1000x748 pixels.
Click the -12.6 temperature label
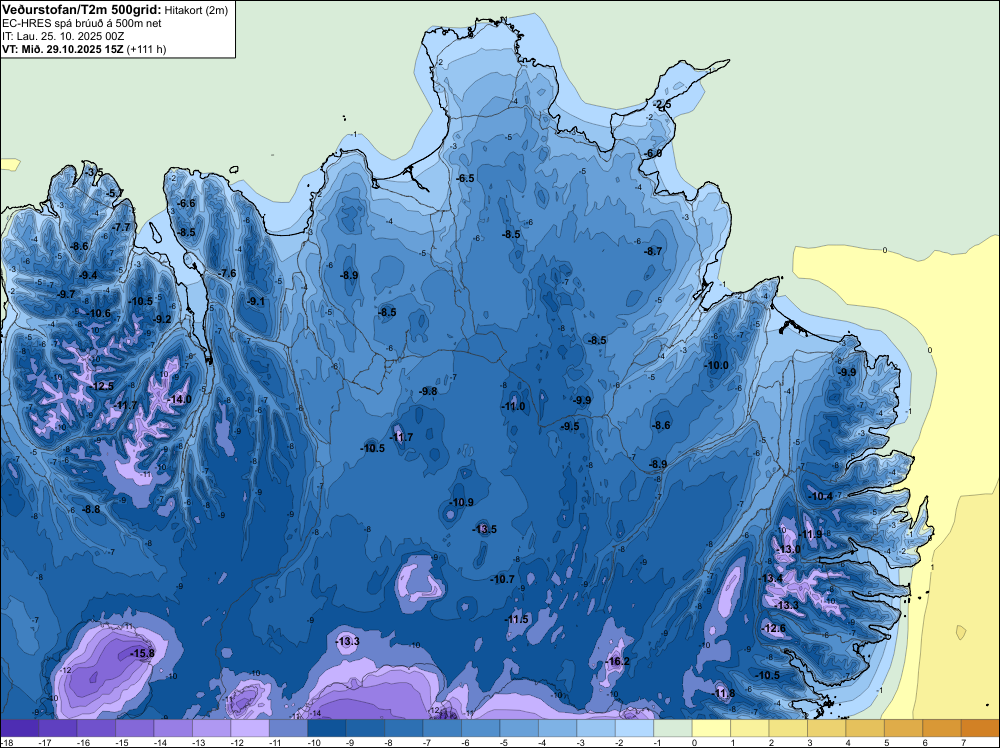[x=774, y=629]
